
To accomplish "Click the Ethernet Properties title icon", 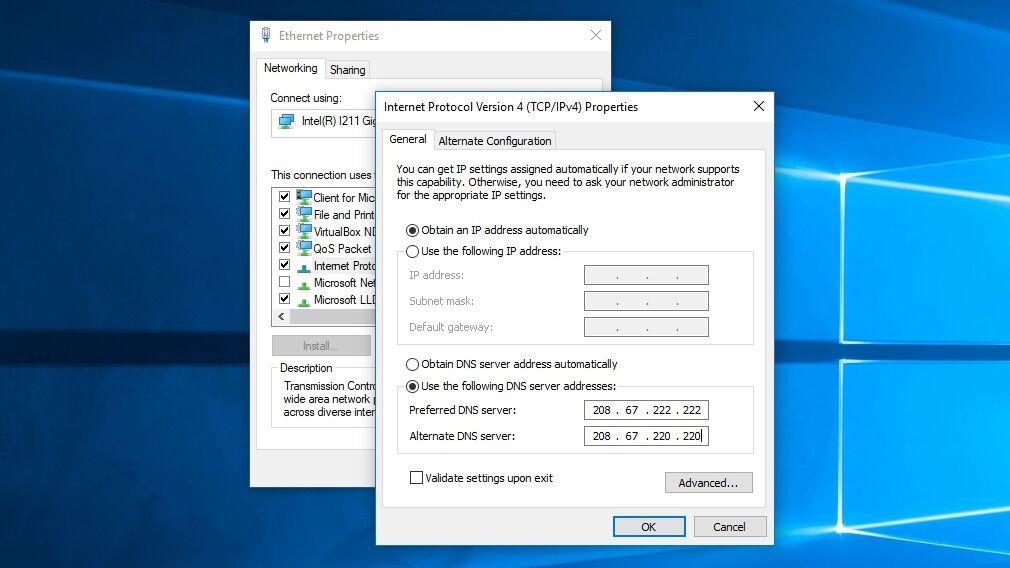I will (266, 35).
